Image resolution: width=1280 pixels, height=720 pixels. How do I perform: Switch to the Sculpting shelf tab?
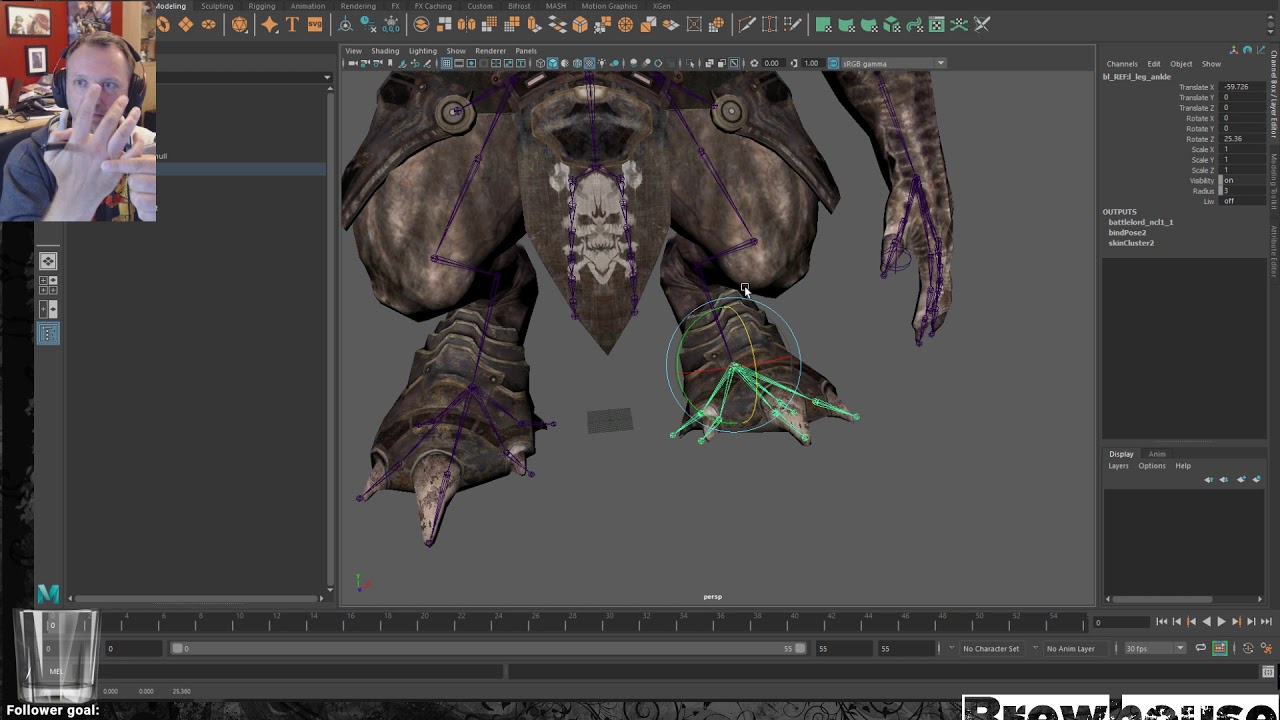click(217, 6)
